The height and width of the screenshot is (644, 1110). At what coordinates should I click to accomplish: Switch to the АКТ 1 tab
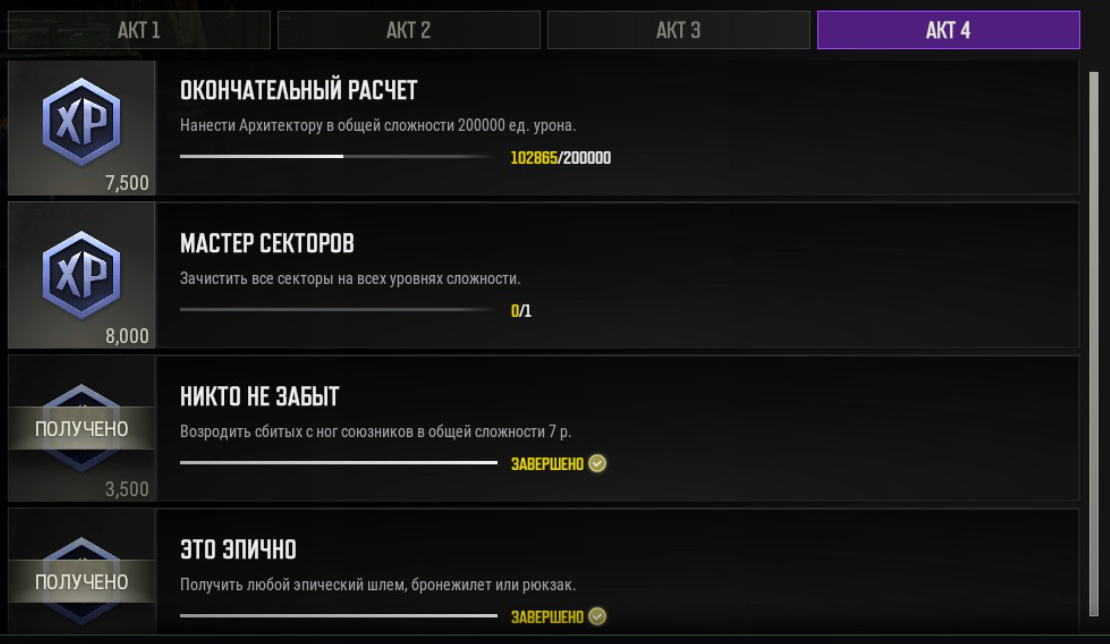tap(139, 30)
